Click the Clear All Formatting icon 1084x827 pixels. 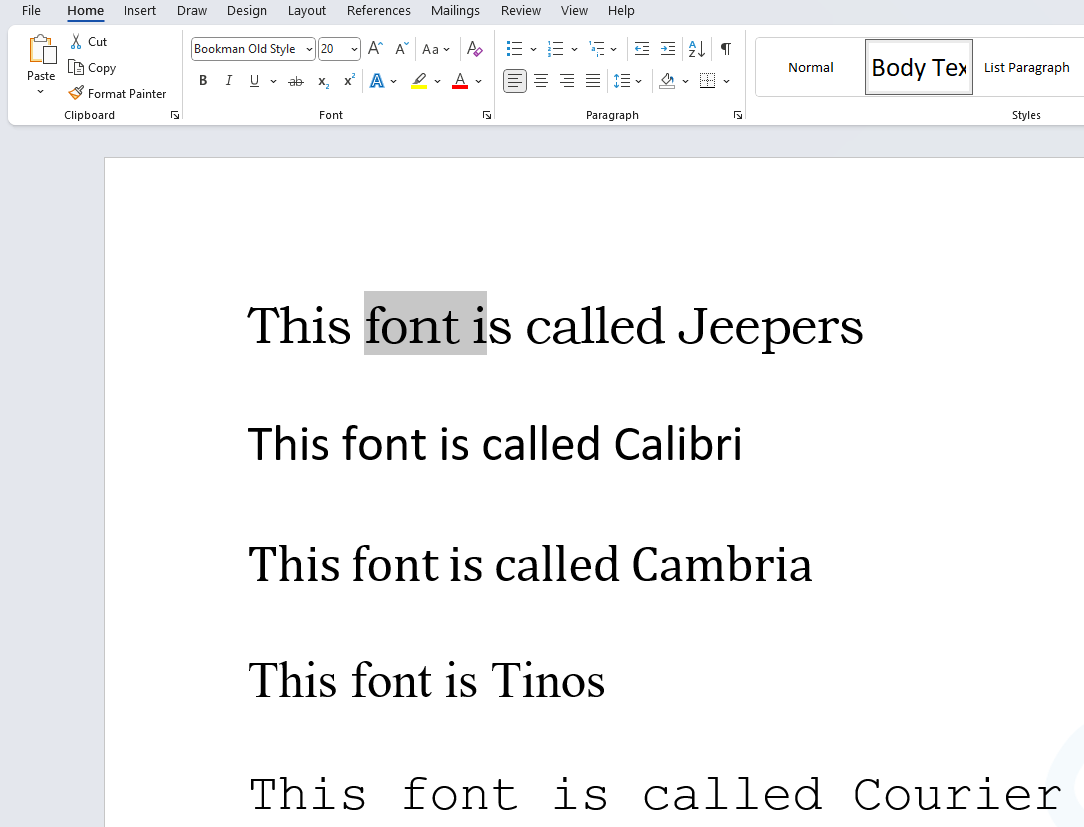click(475, 49)
